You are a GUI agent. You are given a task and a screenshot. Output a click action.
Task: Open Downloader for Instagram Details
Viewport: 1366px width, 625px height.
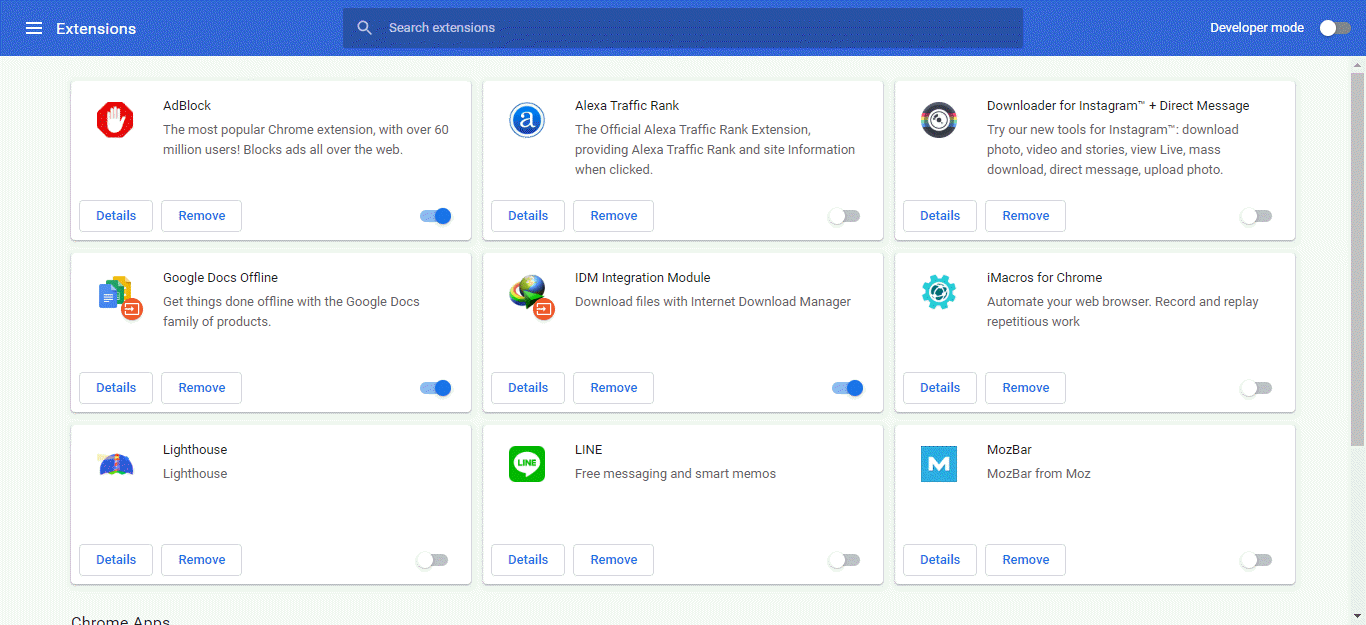[940, 216]
